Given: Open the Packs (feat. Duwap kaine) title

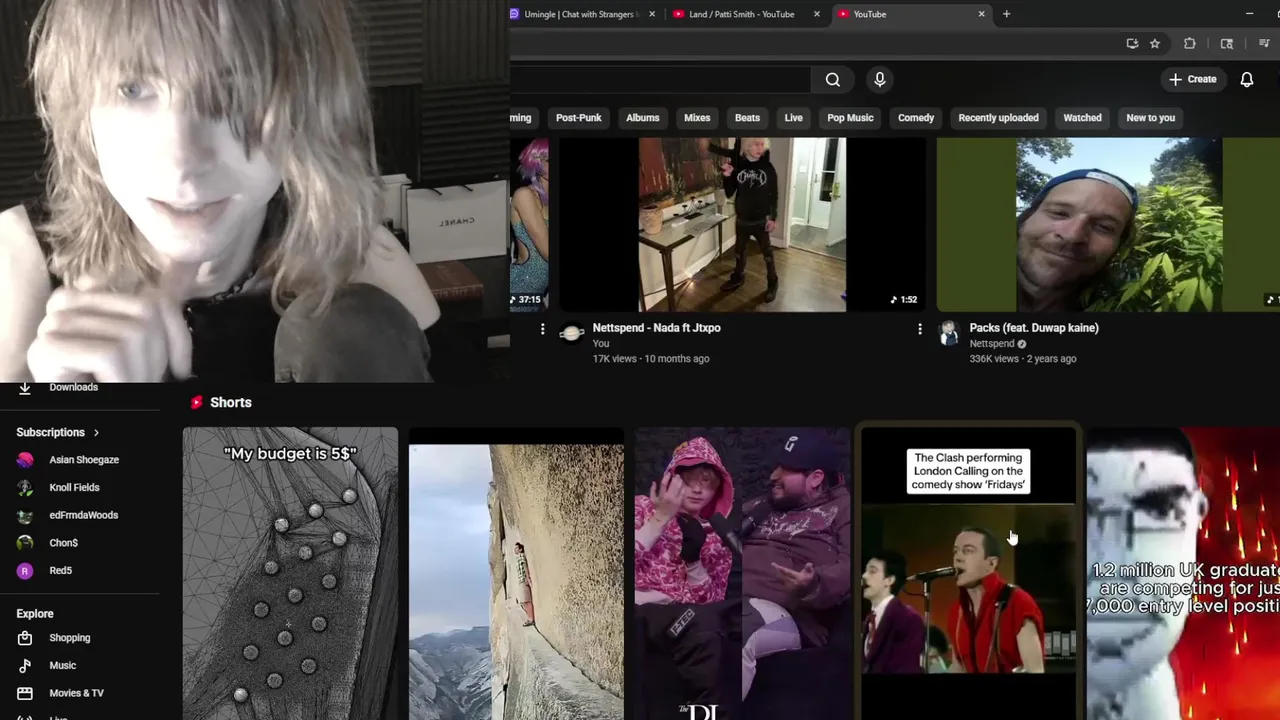Looking at the screenshot, I should coord(1034,328).
